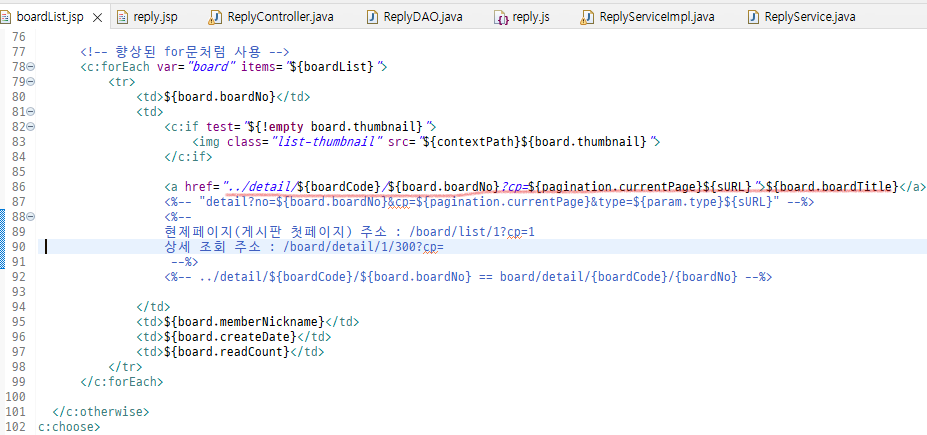Click the "list-thumbnail" class value

(x=328, y=141)
